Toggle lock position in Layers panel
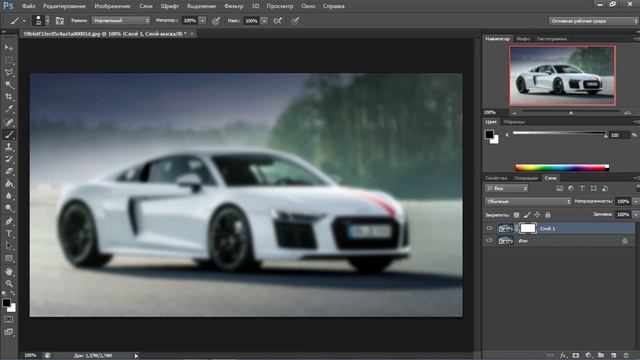Viewport: 640px width, 360px height. pos(537,215)
